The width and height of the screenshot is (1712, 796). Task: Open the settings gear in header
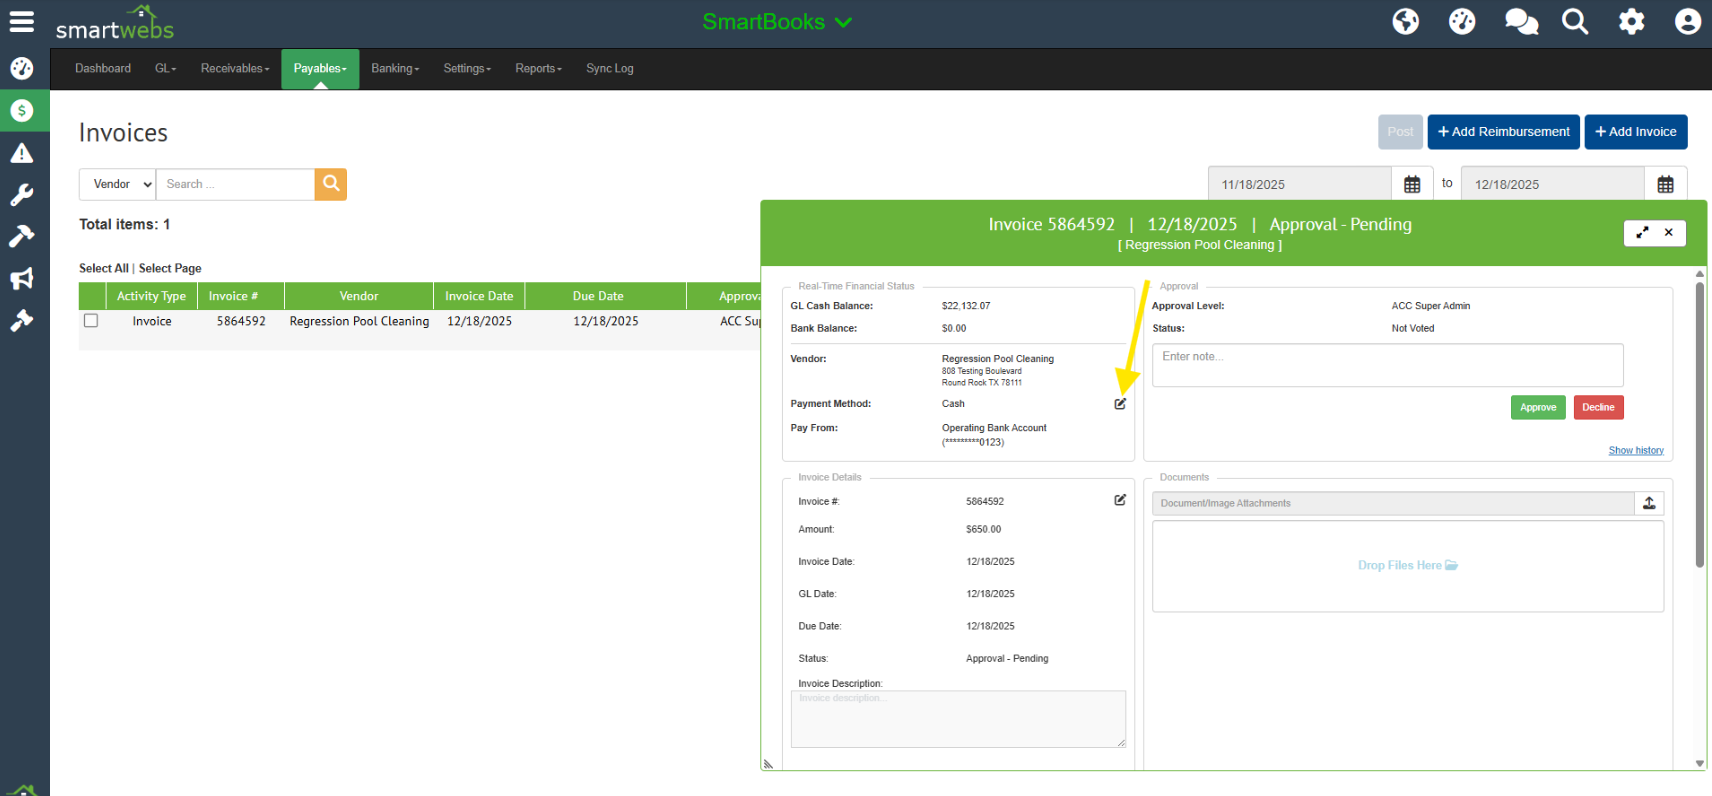click(1631, 22)
